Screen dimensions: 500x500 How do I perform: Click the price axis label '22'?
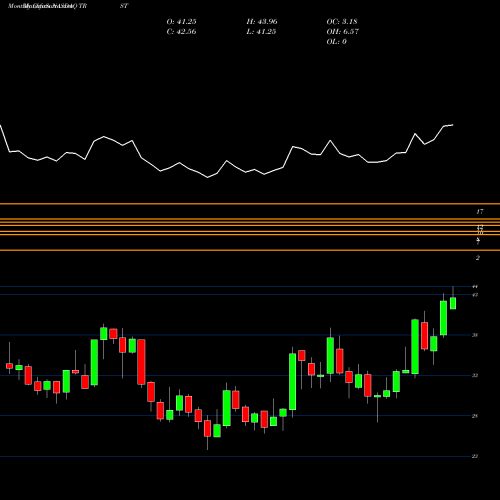coord(475,456)
